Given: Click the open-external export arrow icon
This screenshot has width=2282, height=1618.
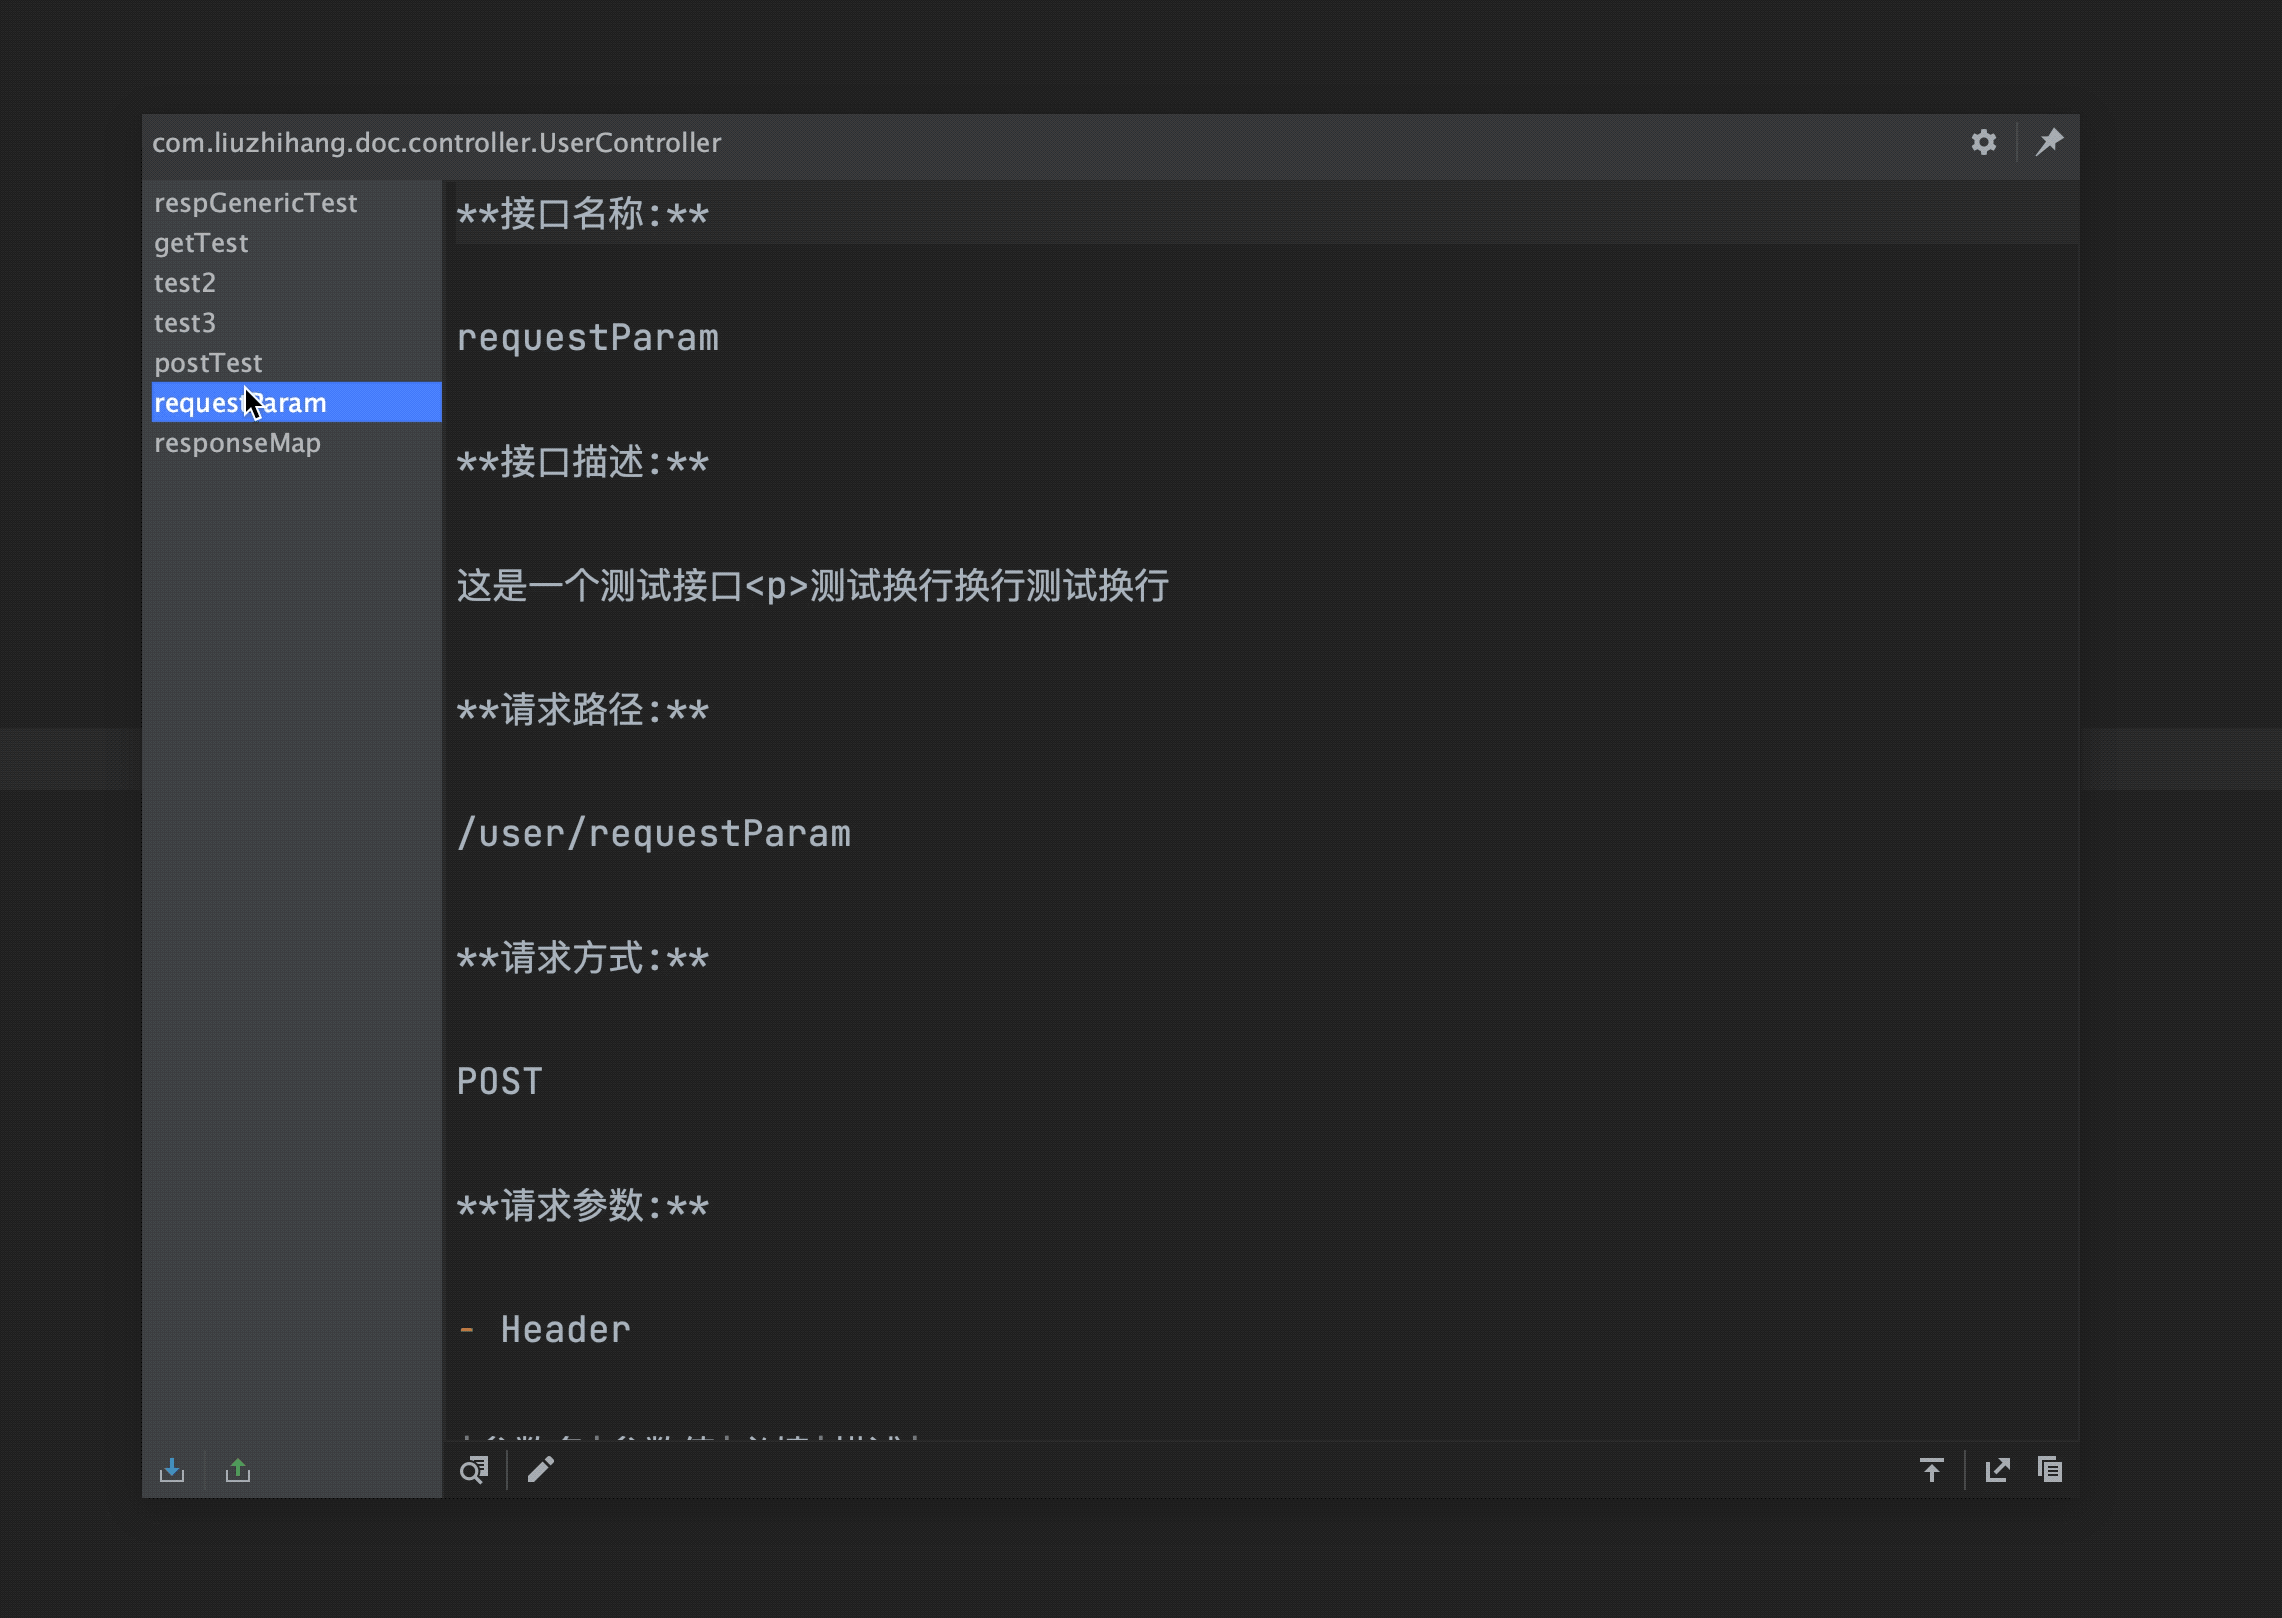Looking at the screenshot, I should (1997, 1469).
